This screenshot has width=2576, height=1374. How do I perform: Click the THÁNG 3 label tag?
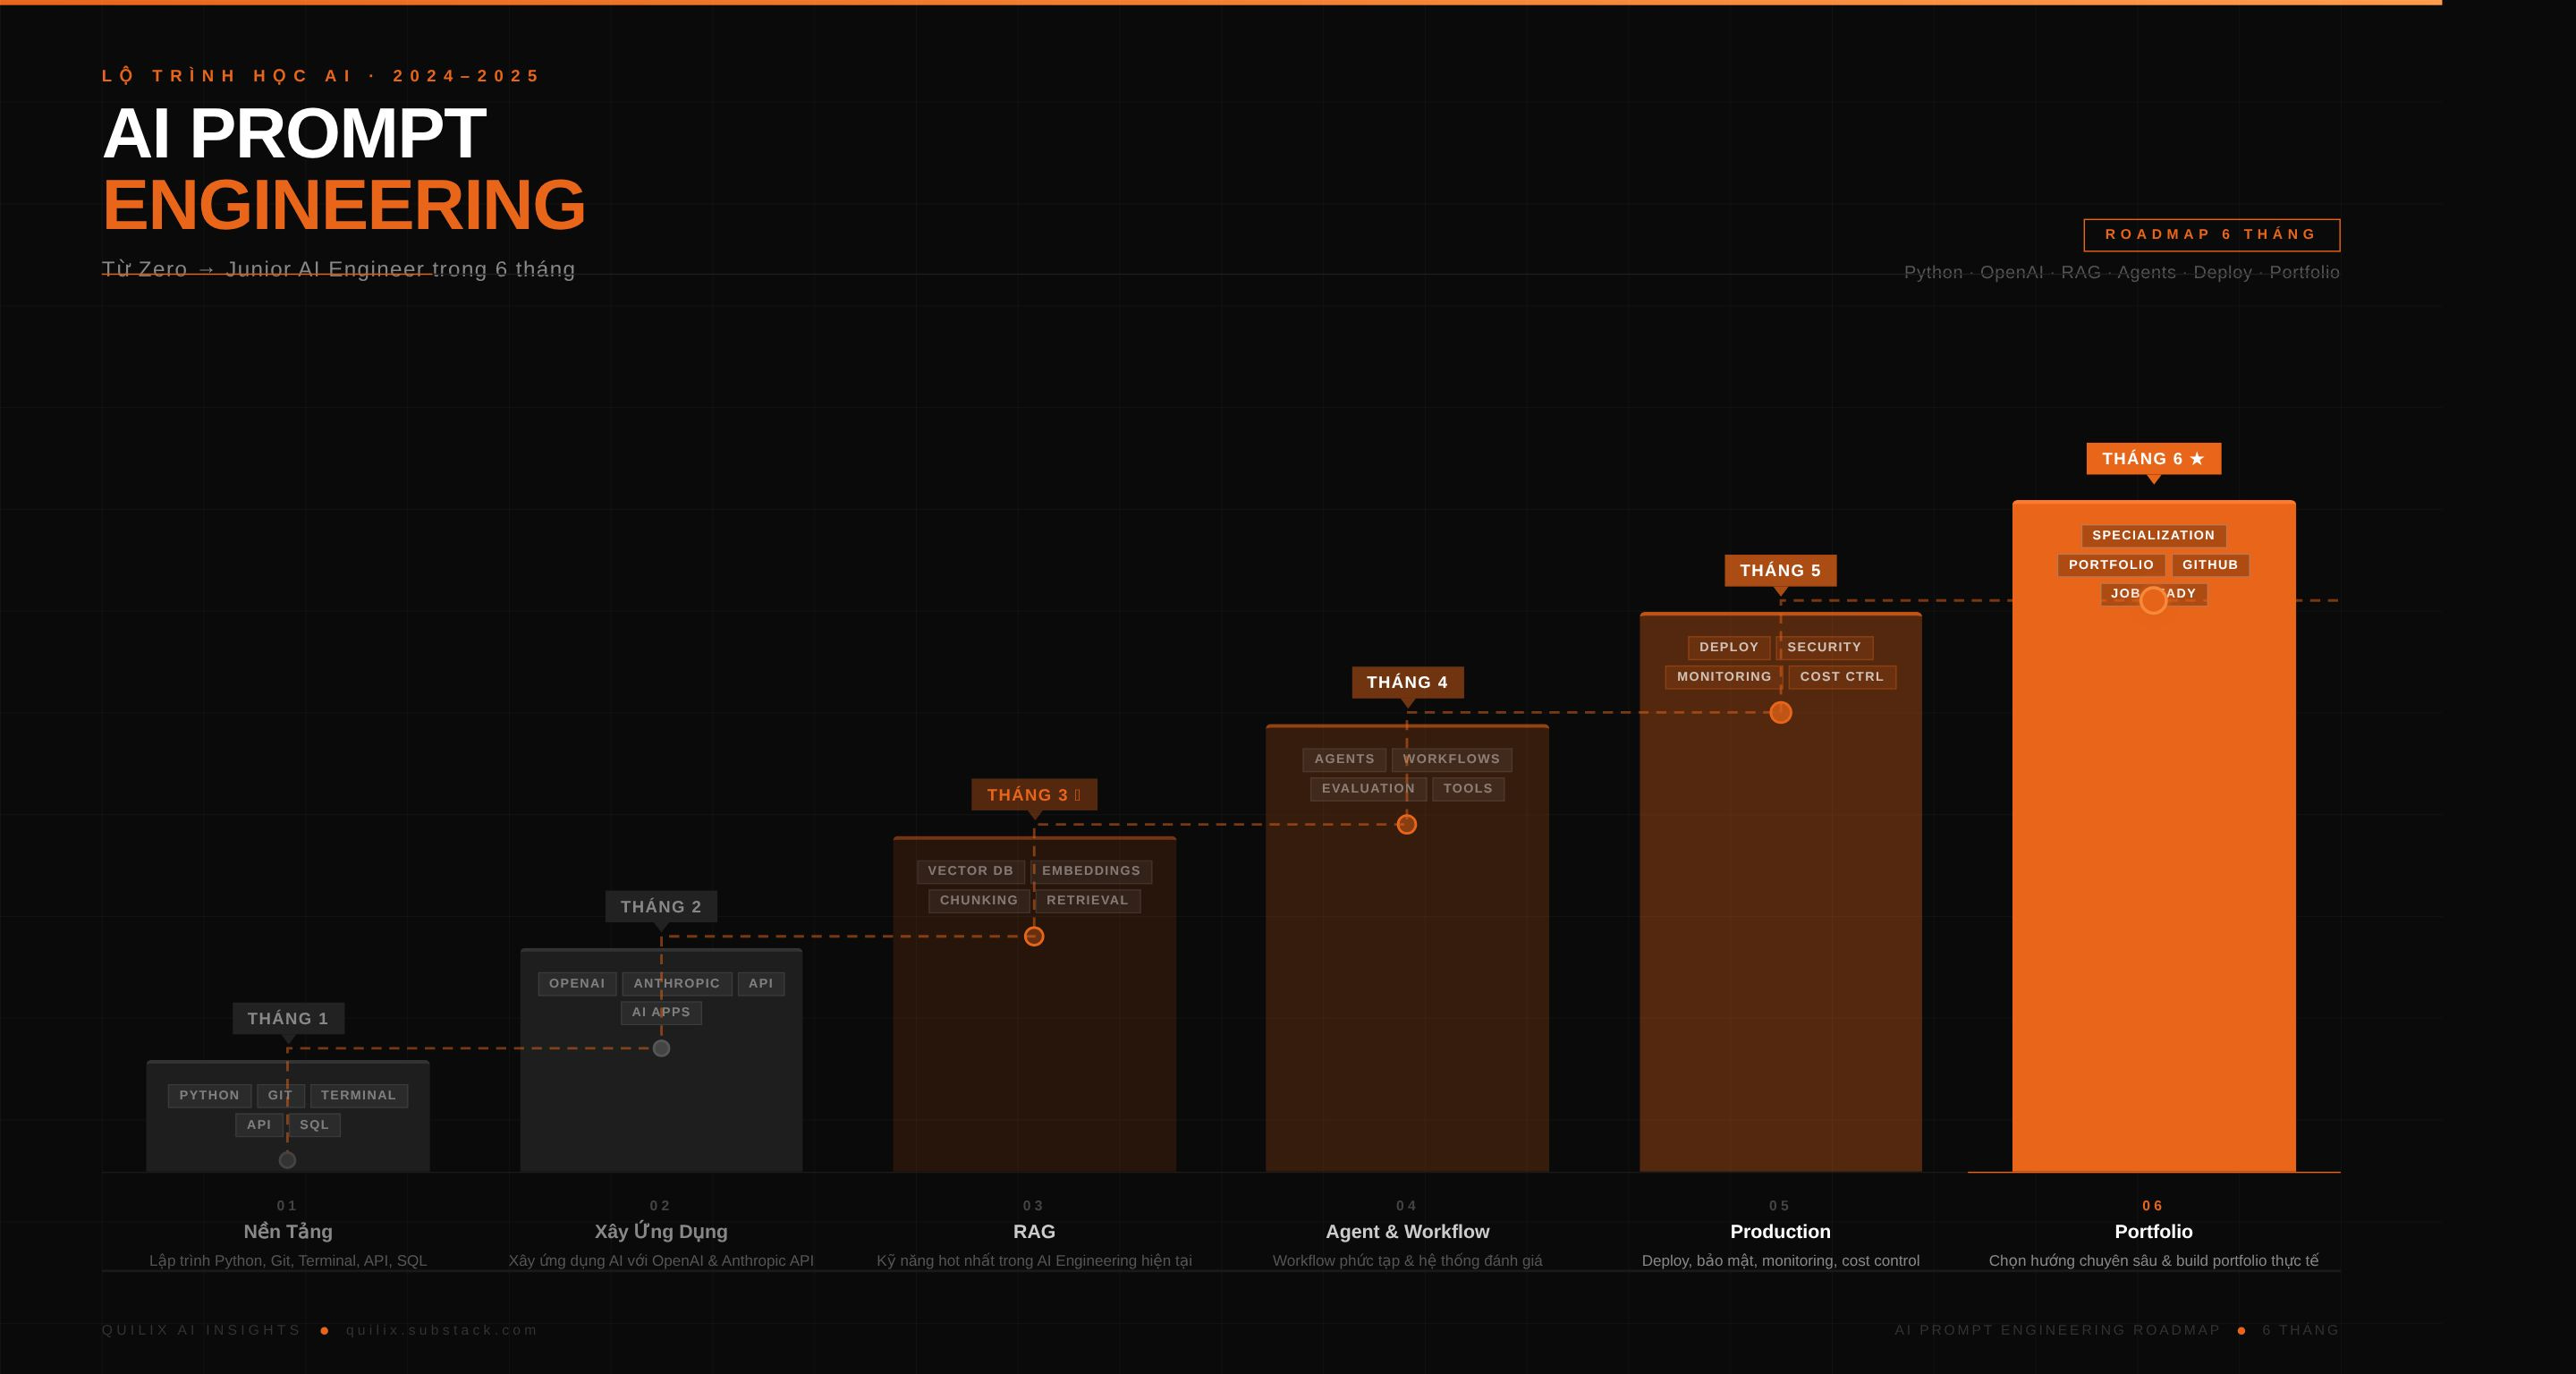1033,794
